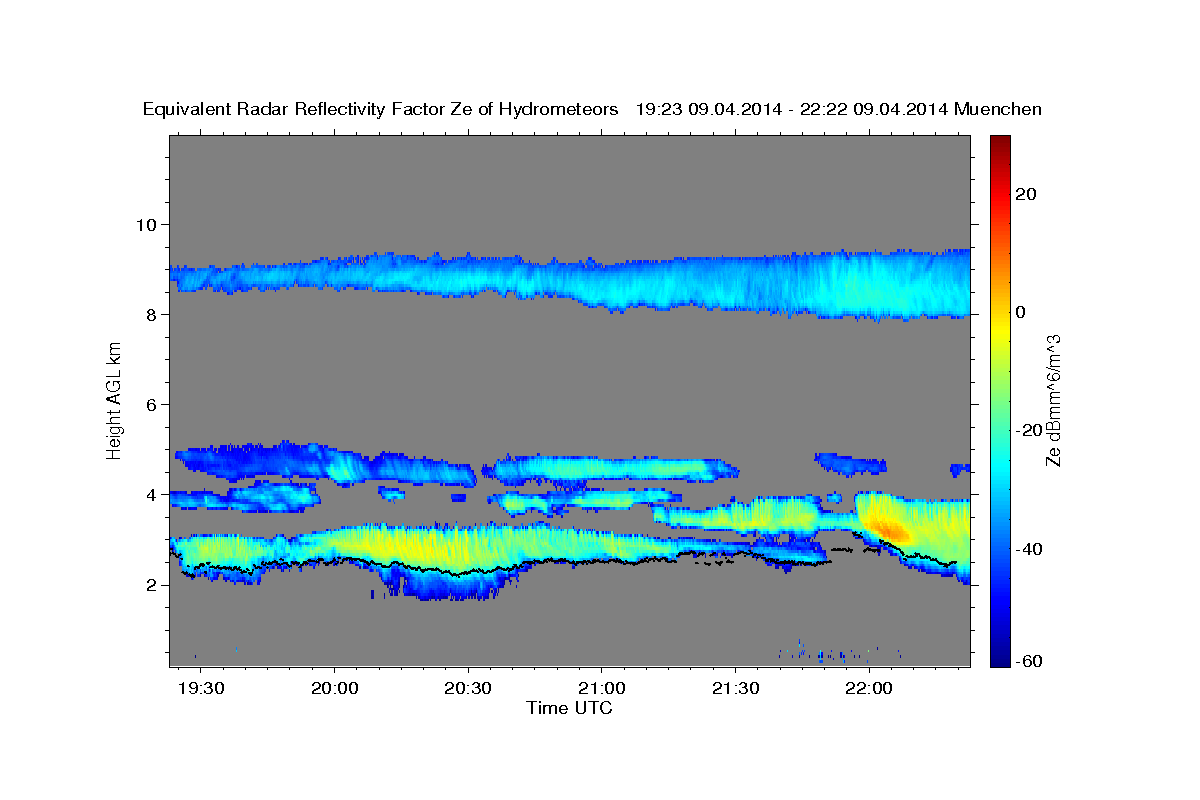Click the '20' colorbar tick label
Image resolution: width=1200 pixels, height=800 pixels.
(1025, 194)
